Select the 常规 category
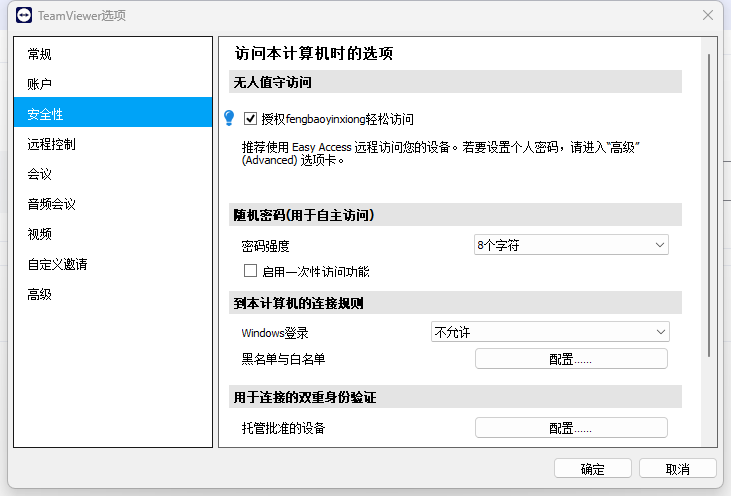731x496 pixels. 113,54
